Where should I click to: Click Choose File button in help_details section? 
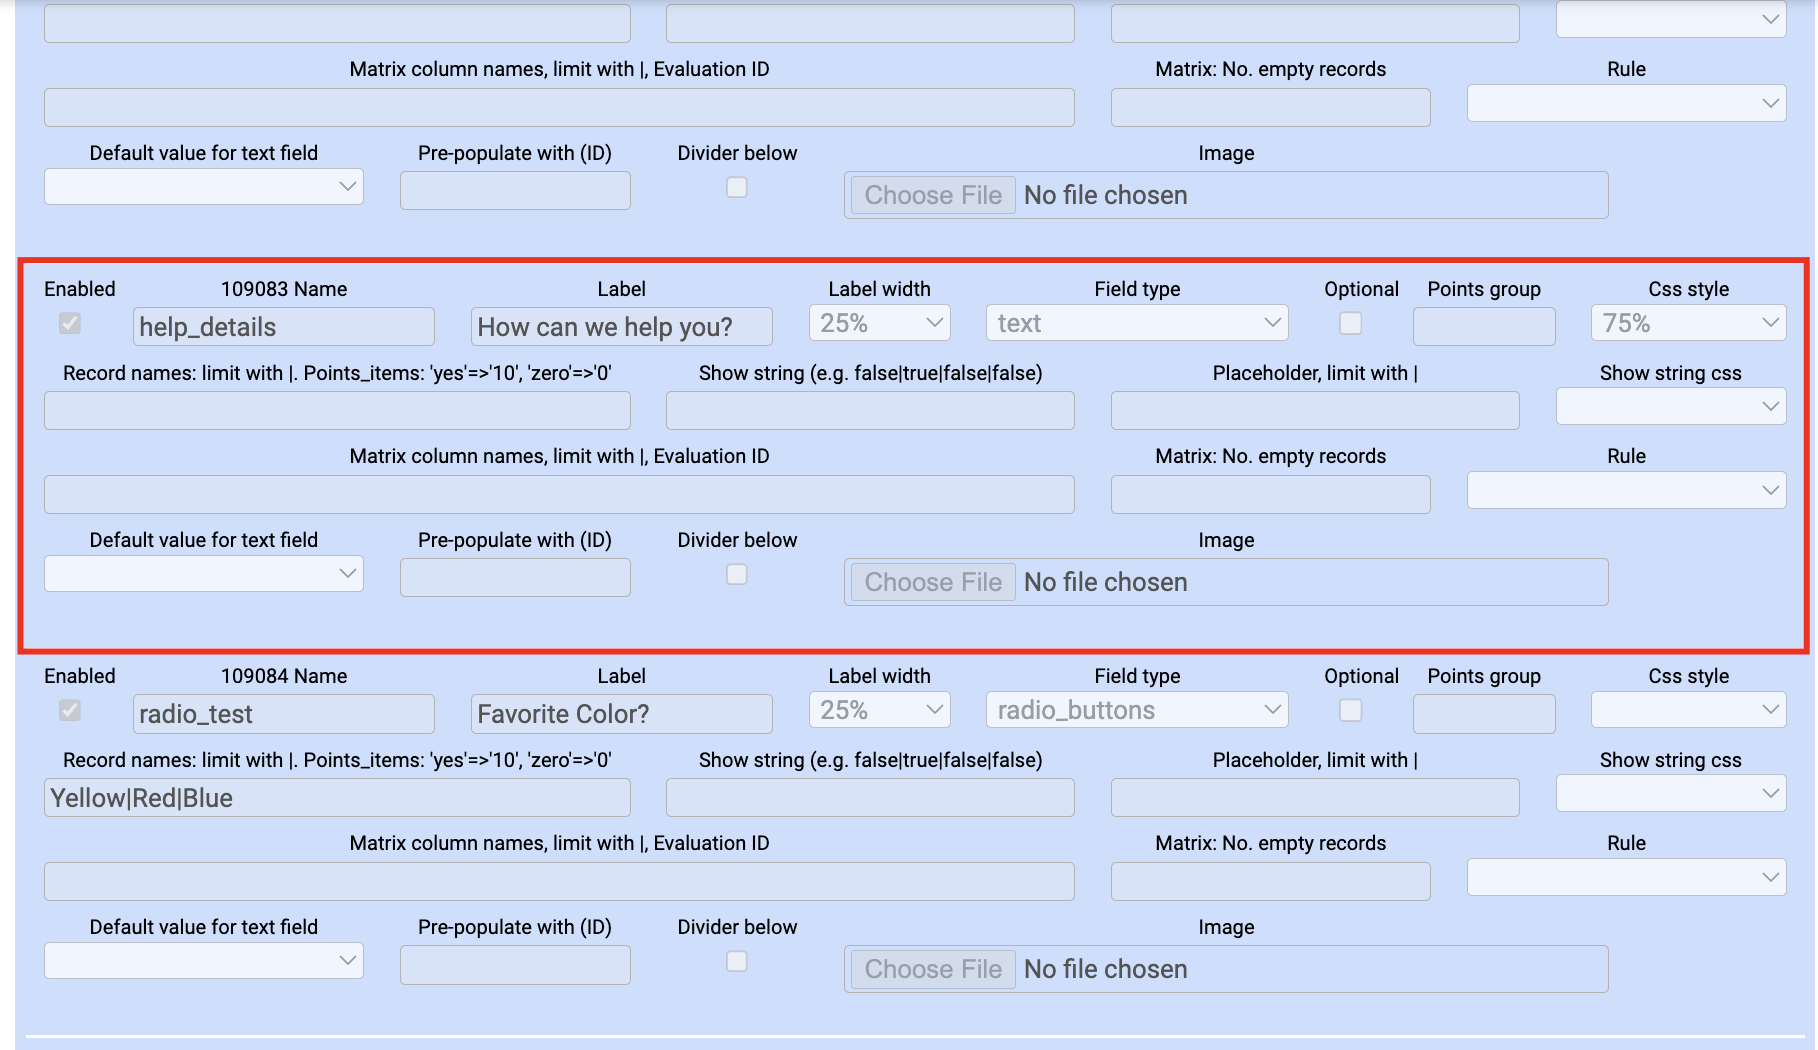coord(933,582)
